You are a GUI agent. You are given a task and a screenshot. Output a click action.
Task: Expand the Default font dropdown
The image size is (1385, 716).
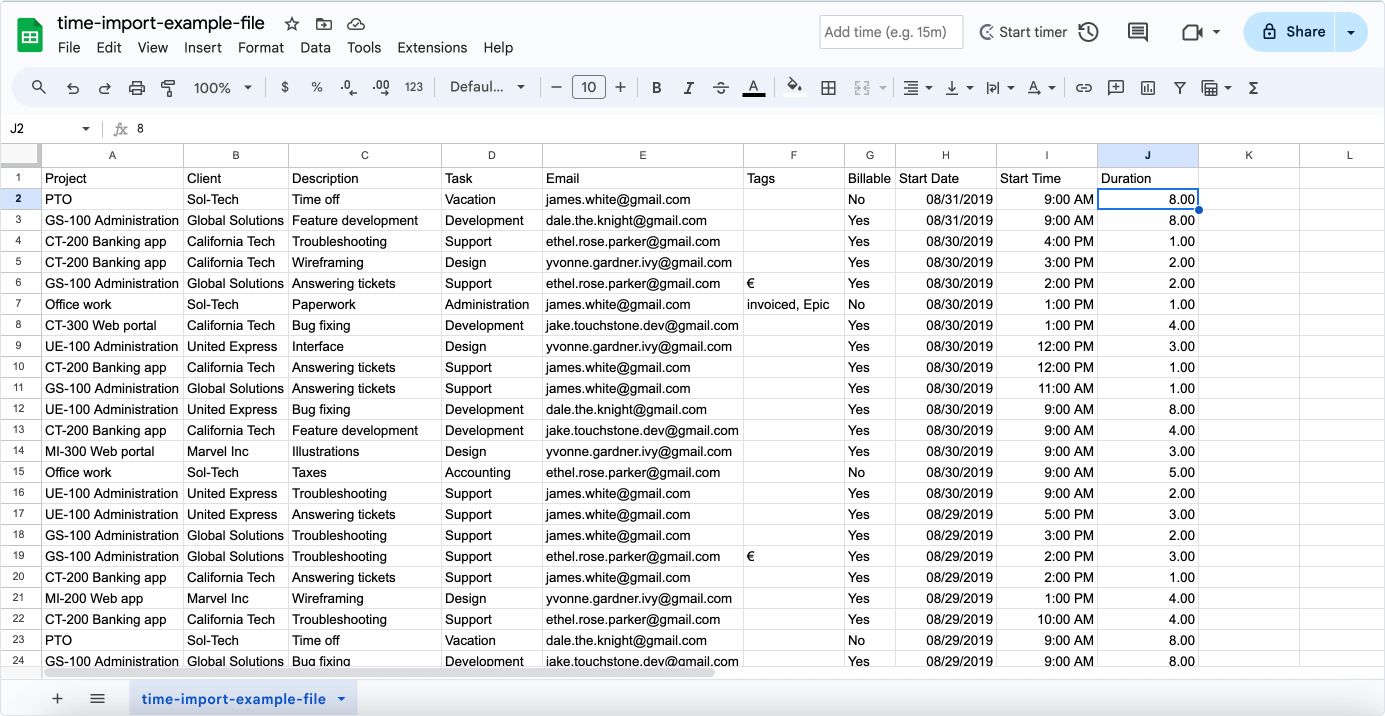487,88
